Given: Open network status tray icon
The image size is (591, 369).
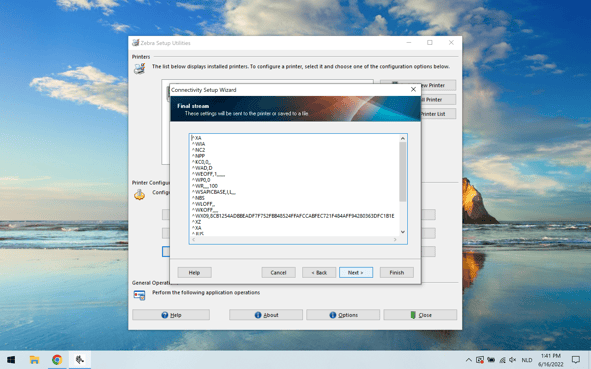Looking at the screenshot, I should 502,360.
